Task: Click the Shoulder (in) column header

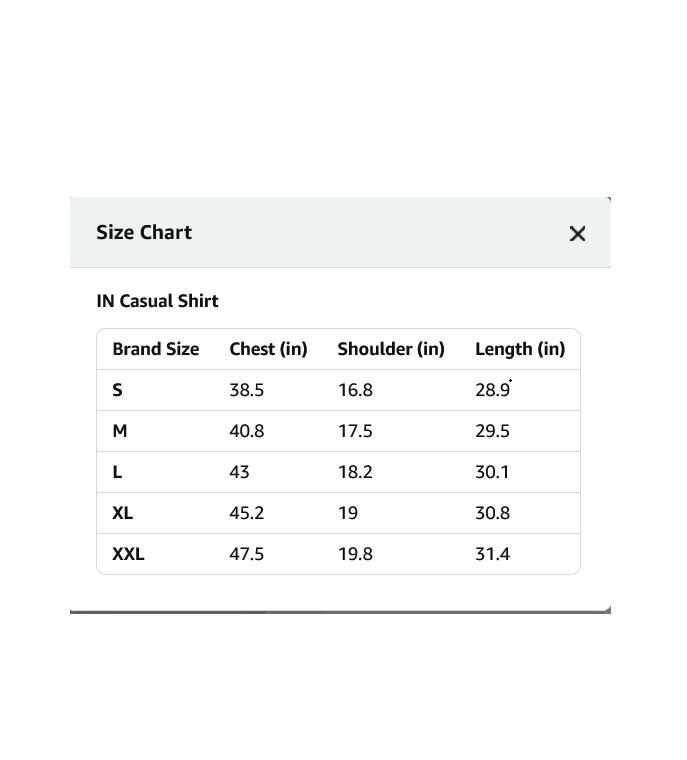Action: (x=391, y=349)
